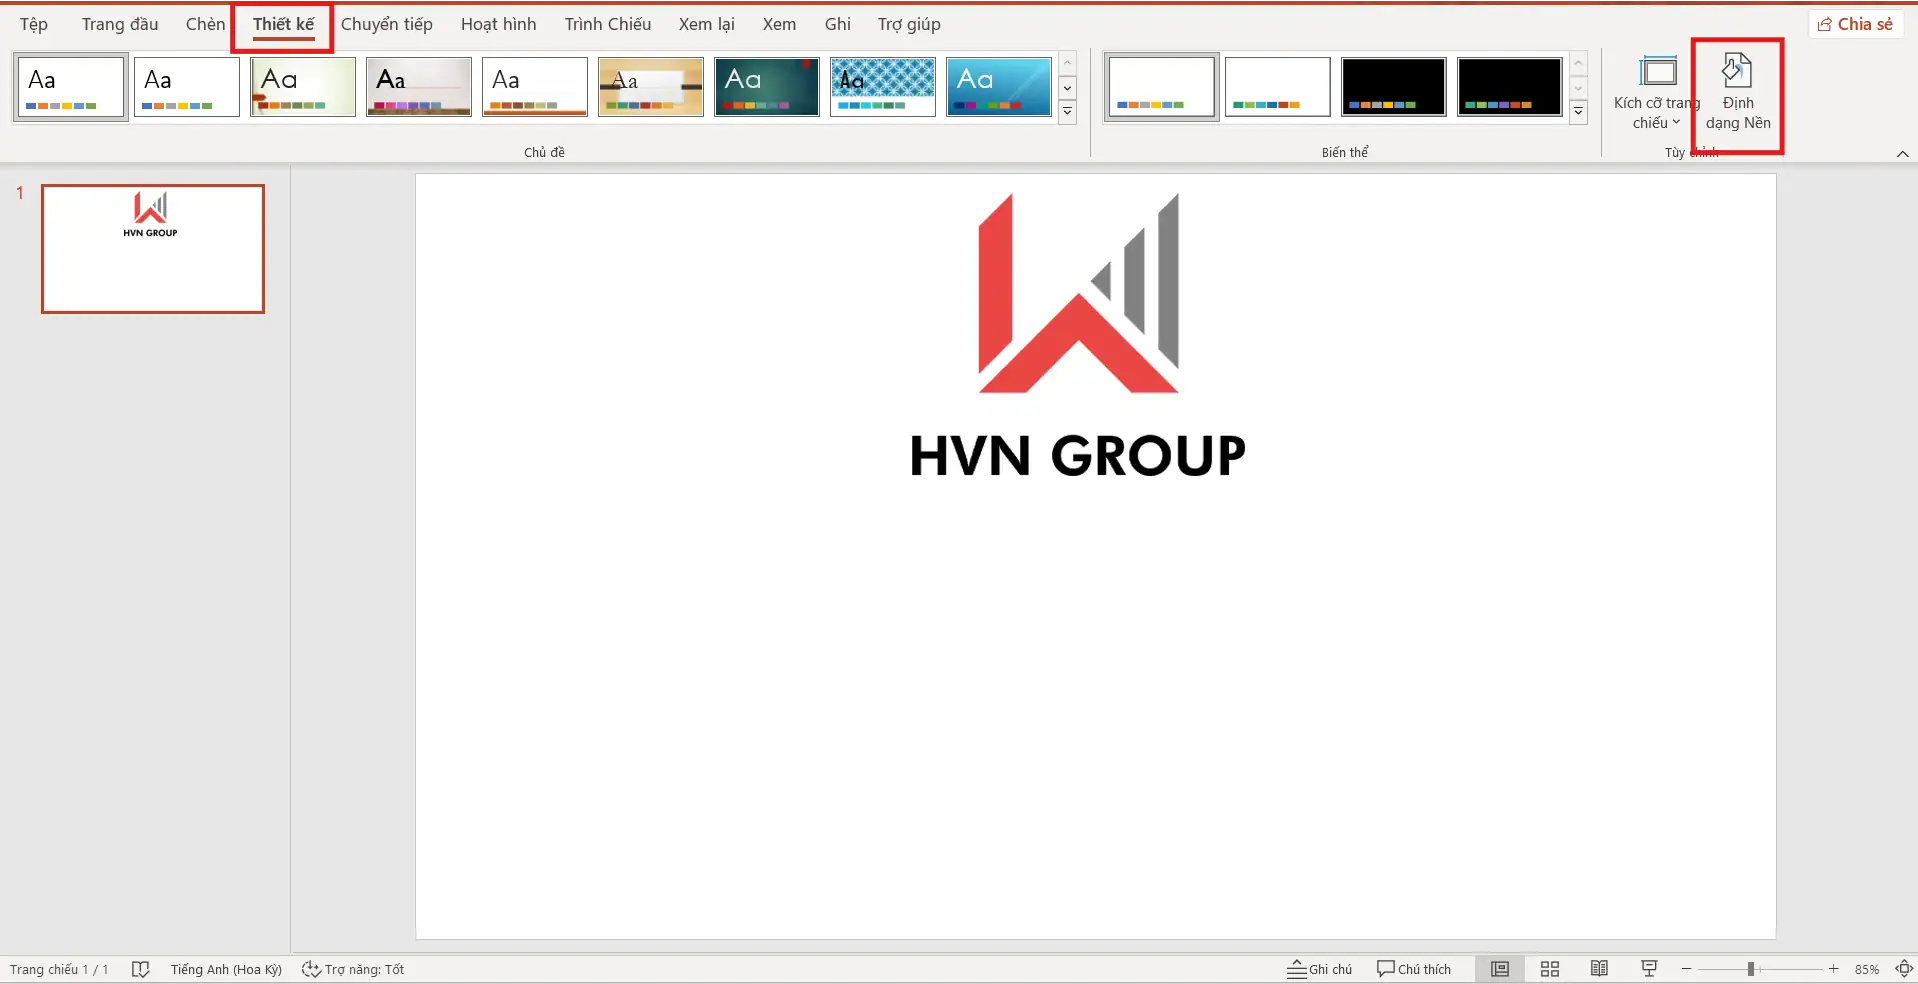1918x984 pixels.
Task: Start slideshow from status bar icon
Action: [1649, 969]
